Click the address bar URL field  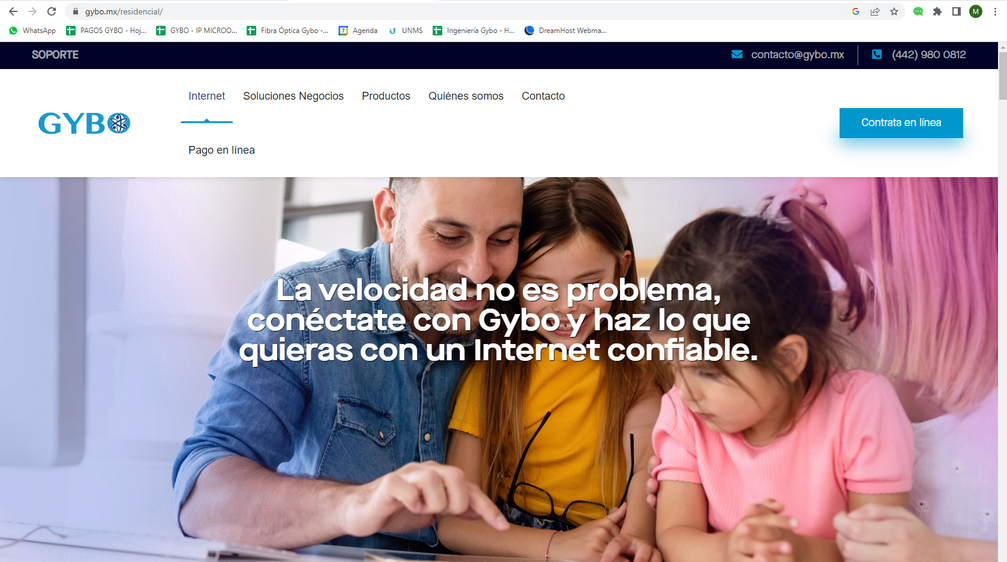click(450, 12)
